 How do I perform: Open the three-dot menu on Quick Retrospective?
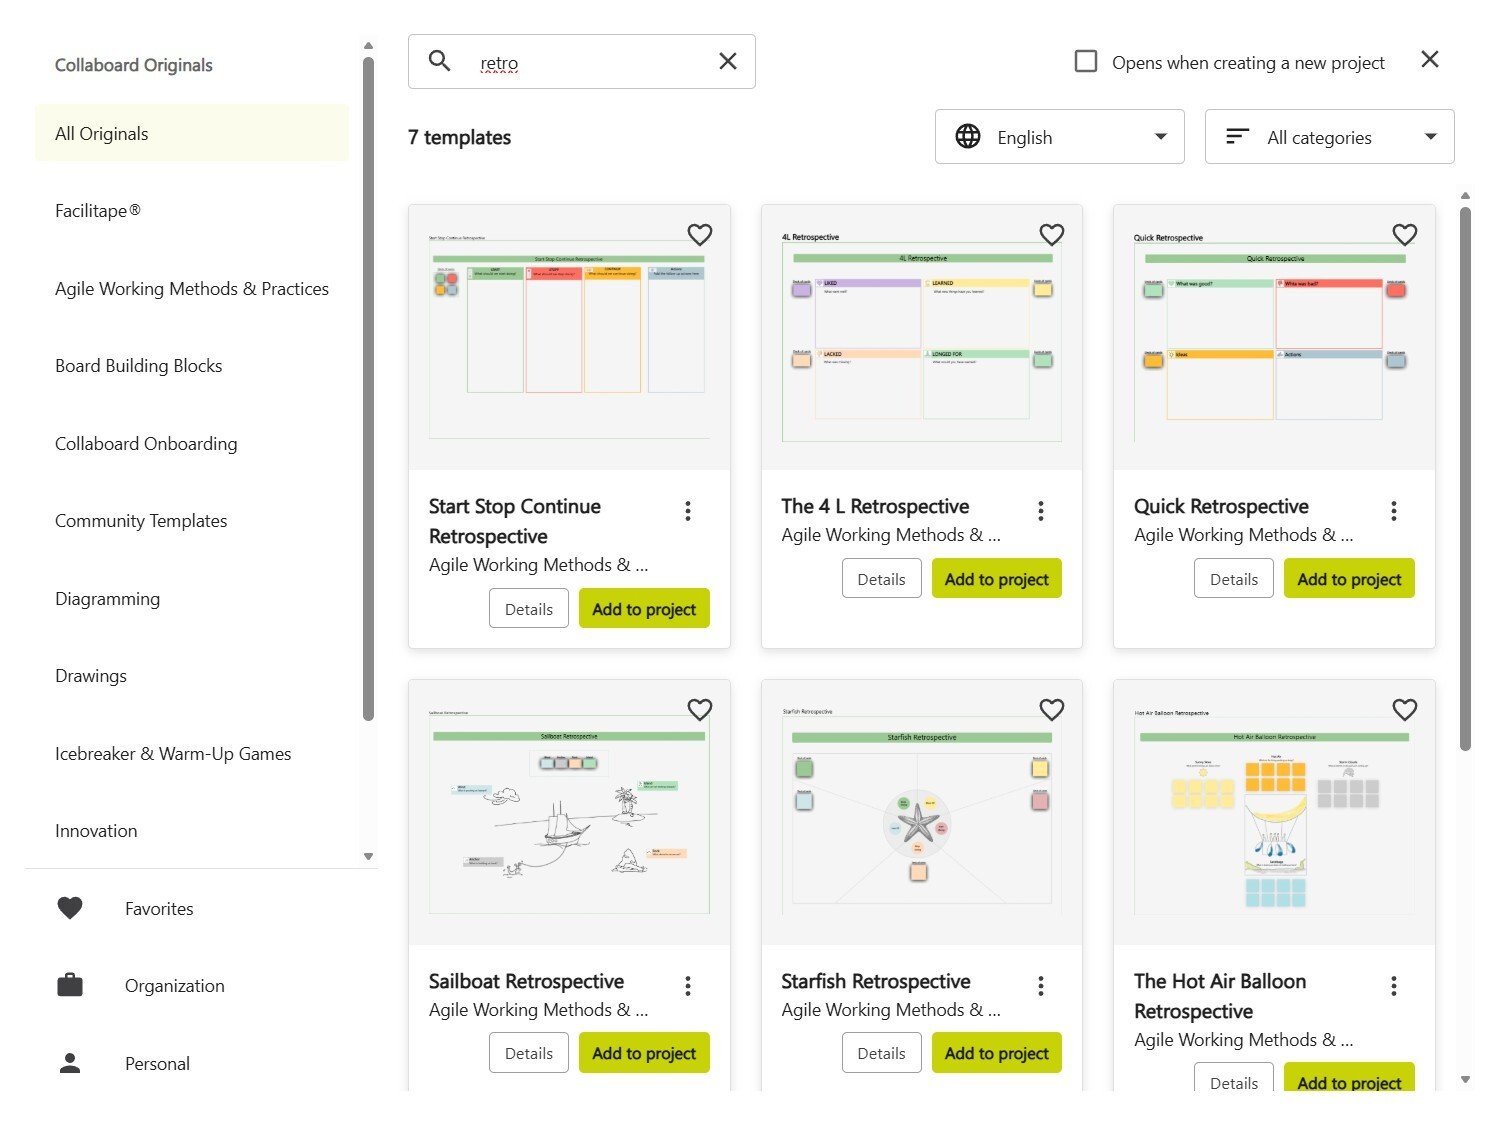(1393, 510)
